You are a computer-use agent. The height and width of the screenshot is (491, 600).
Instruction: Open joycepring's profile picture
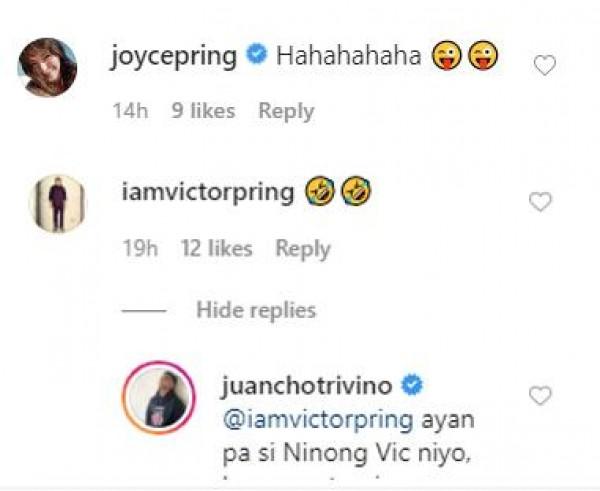pyautogui.click(x=47, y=67)
